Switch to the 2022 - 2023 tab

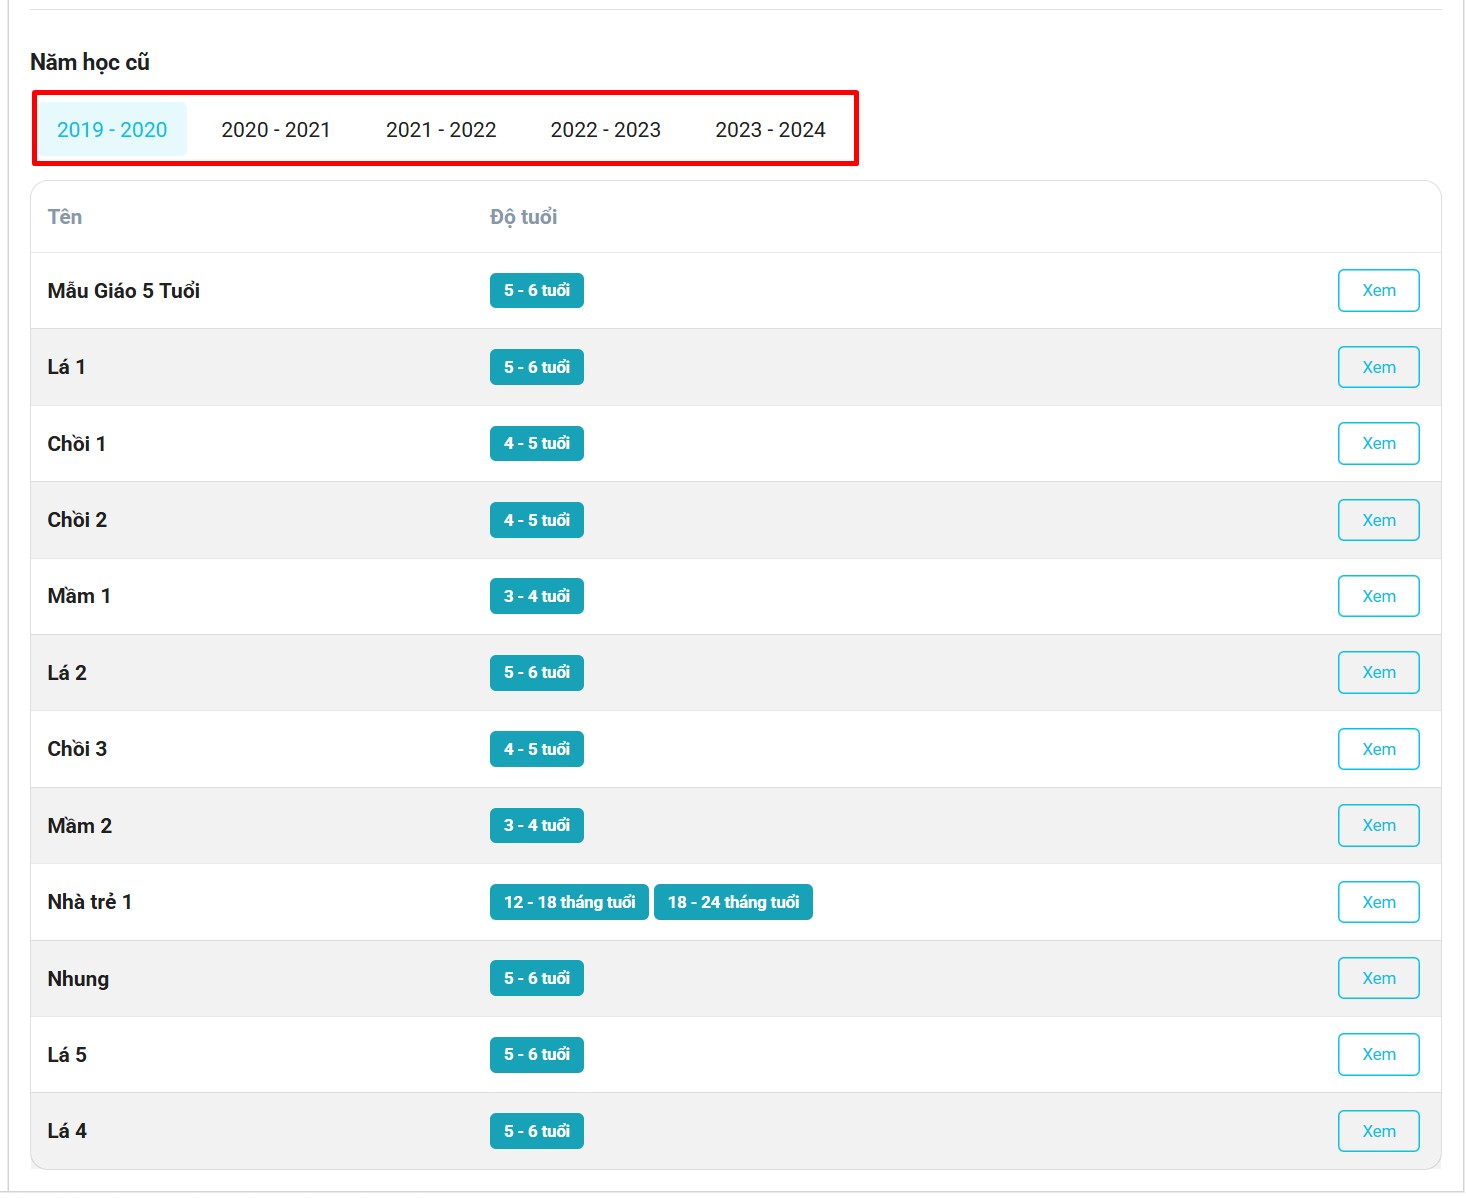point(605,130)
